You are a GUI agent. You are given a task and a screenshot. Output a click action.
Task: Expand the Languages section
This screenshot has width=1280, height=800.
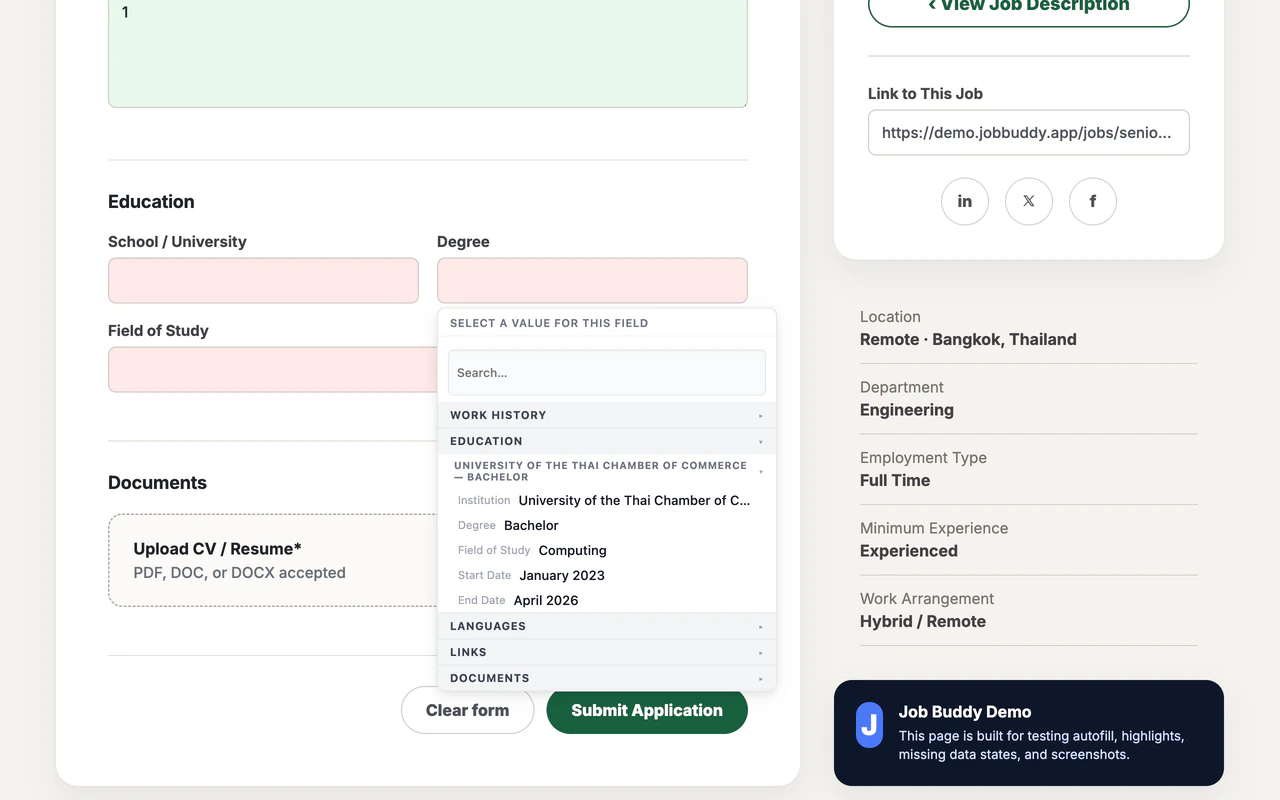pyautogui.click(x=607, y=626)
